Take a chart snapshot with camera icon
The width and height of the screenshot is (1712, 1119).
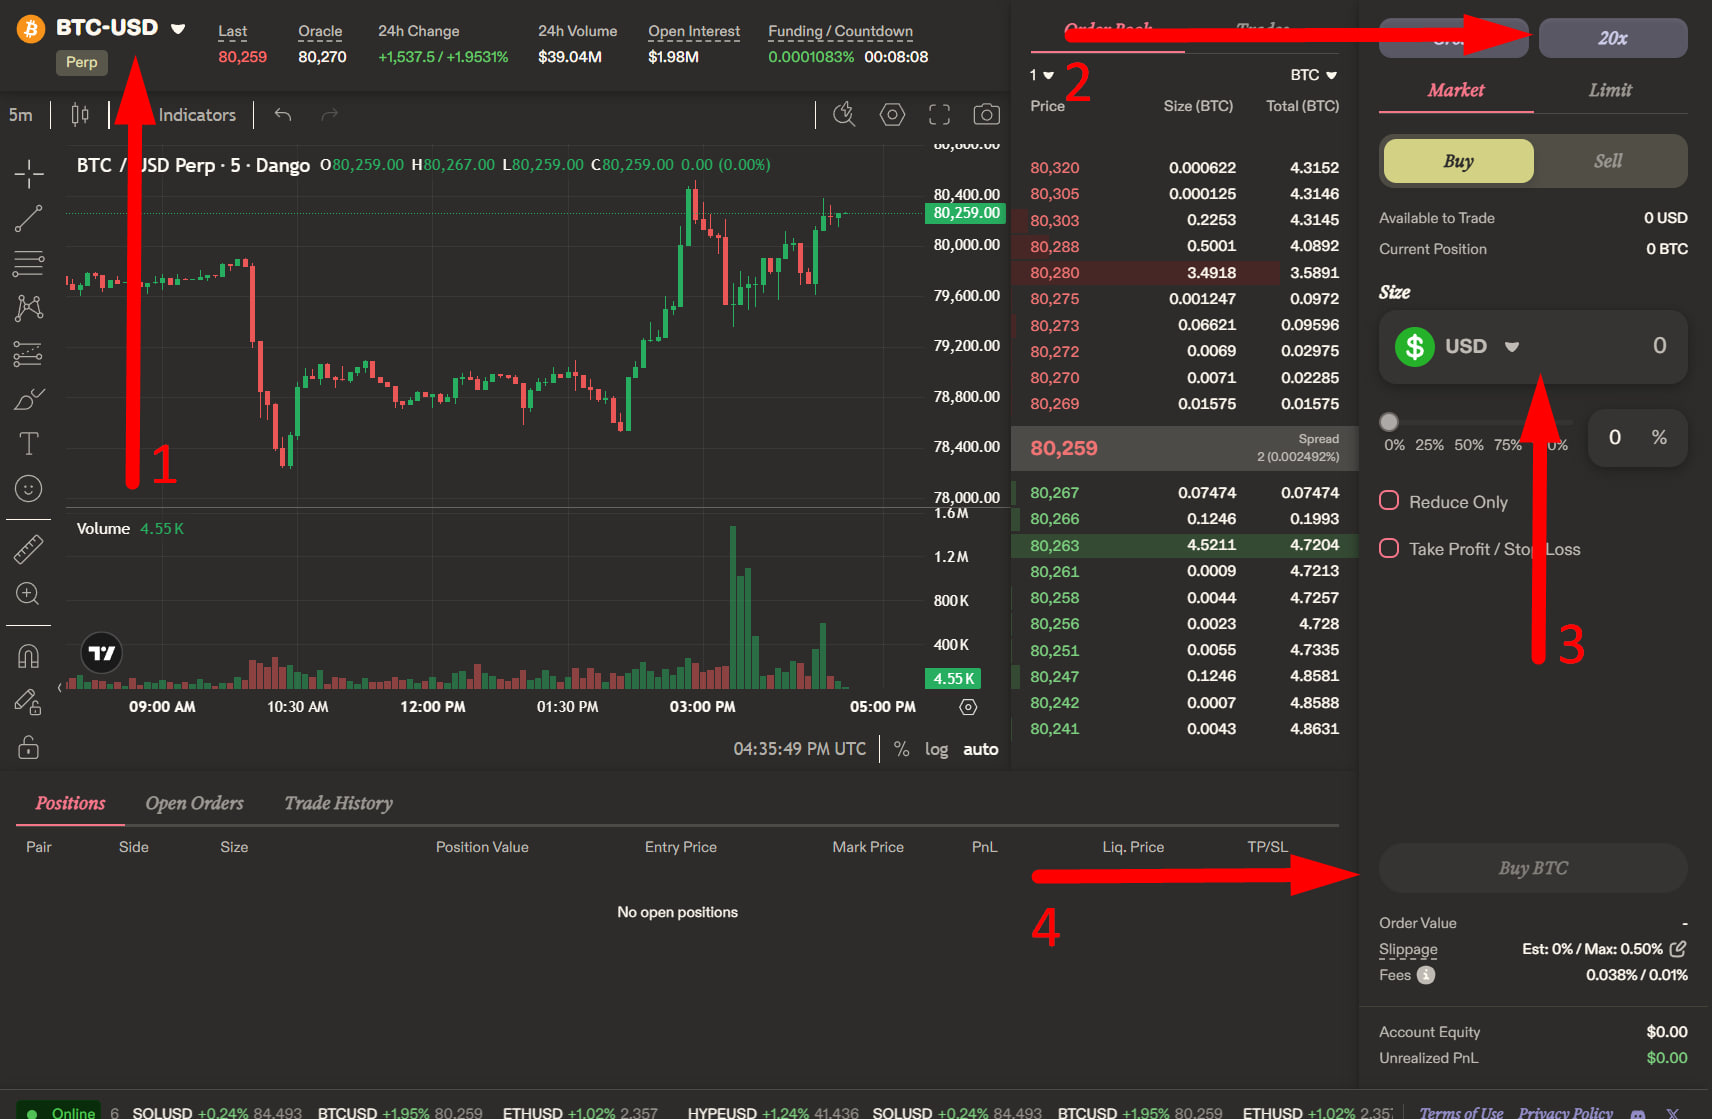tap(986, 115)
